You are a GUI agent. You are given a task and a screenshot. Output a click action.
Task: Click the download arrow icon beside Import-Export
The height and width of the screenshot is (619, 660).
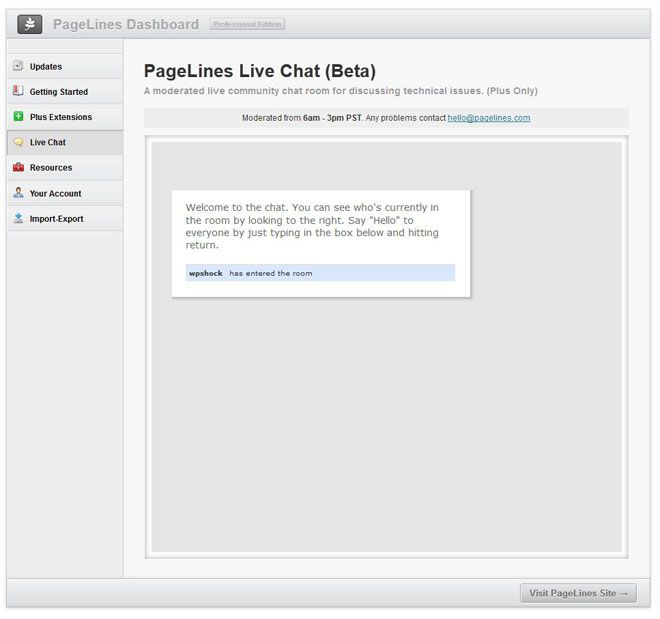pos(18,218)
